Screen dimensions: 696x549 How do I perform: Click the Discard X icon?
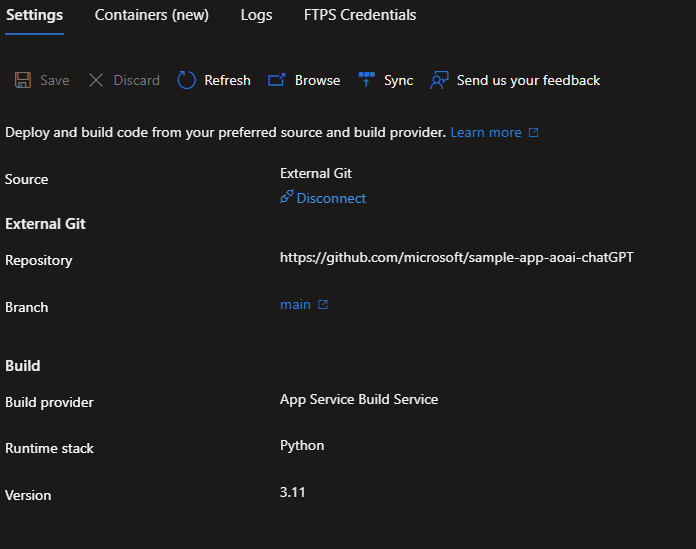pos(96,80)
